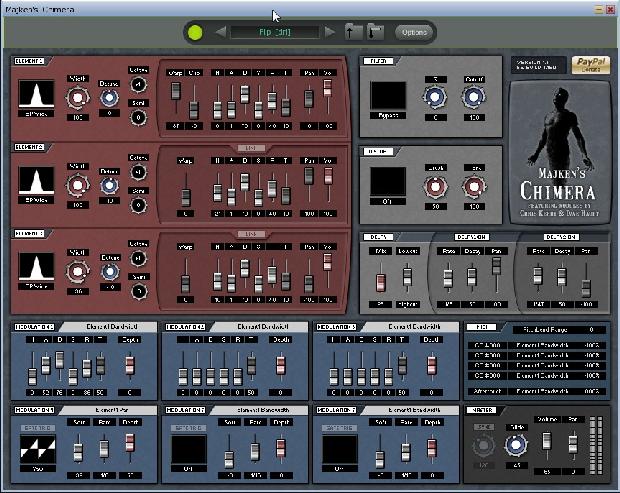Open the Options menu button
620x493 pixels.
click(x=414, y=32)
